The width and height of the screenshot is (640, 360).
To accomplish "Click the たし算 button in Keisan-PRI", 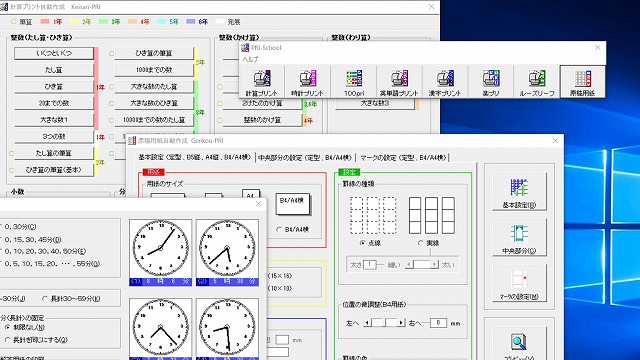I will [54, 70].
